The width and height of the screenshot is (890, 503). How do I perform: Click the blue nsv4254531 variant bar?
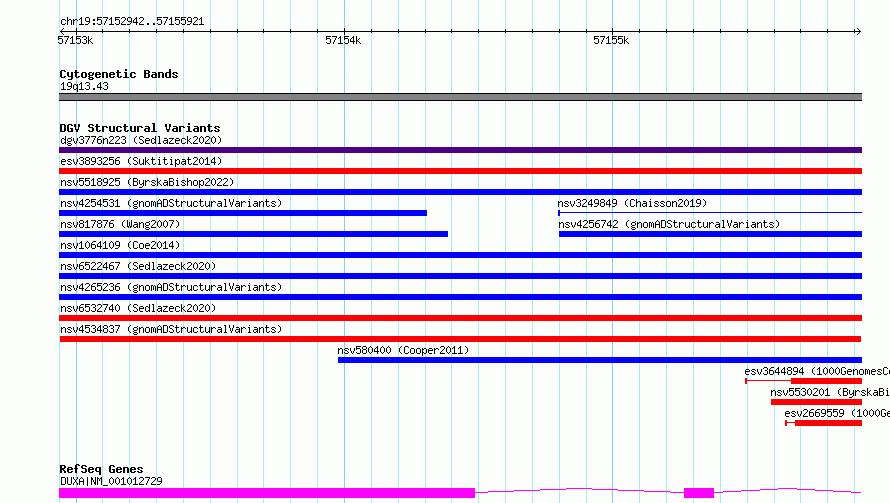click(243, 213)
